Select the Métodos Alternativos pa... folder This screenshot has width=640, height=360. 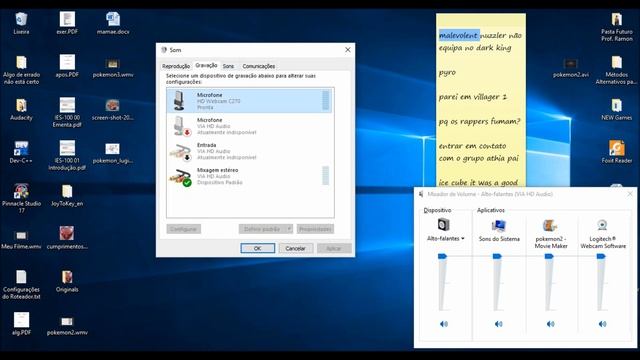click(x=617, y=70)
